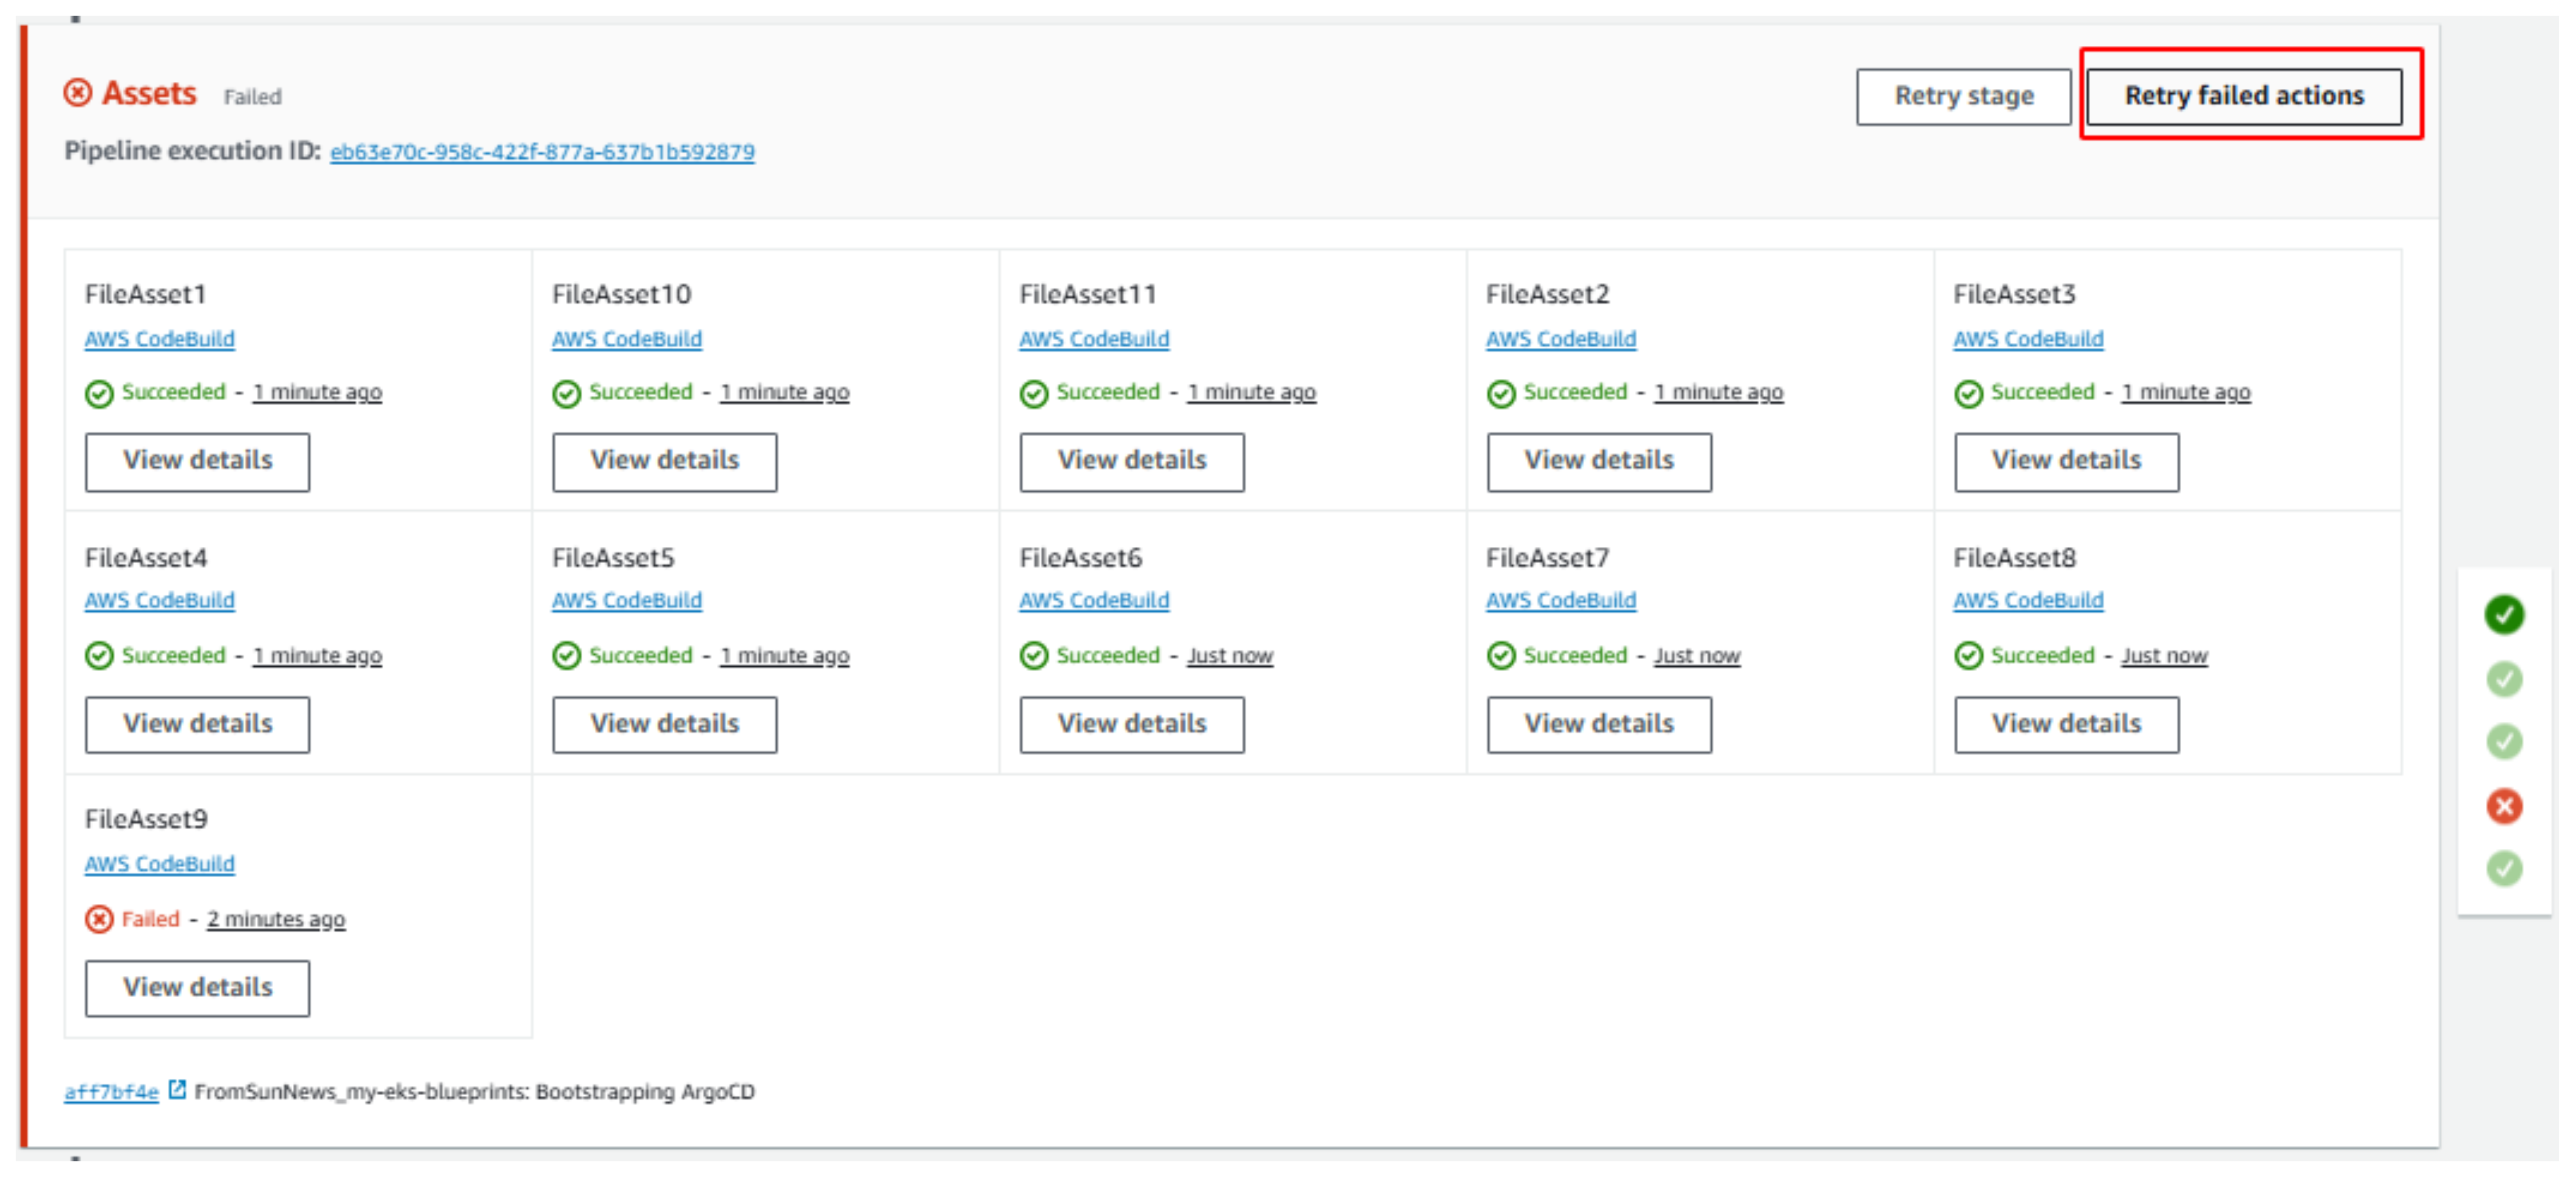Screen dimensions: 2576x1177
Task: Click the red Failed icon on FileAsset9
Action: click(x=99, y=919)
